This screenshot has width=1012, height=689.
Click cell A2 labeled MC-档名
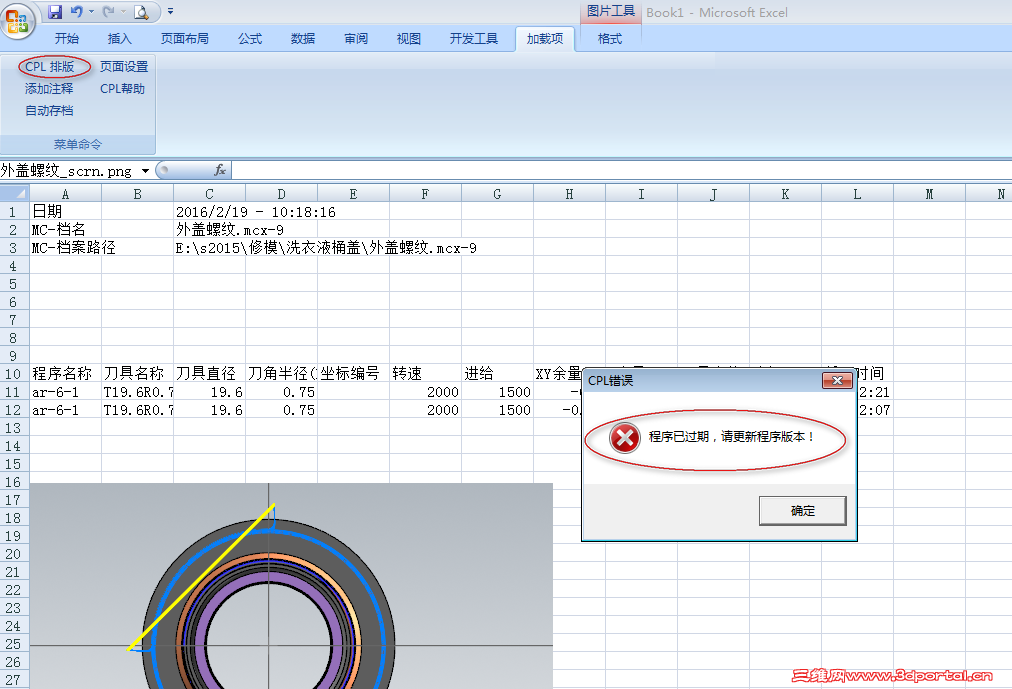click(x=65, y=230)
